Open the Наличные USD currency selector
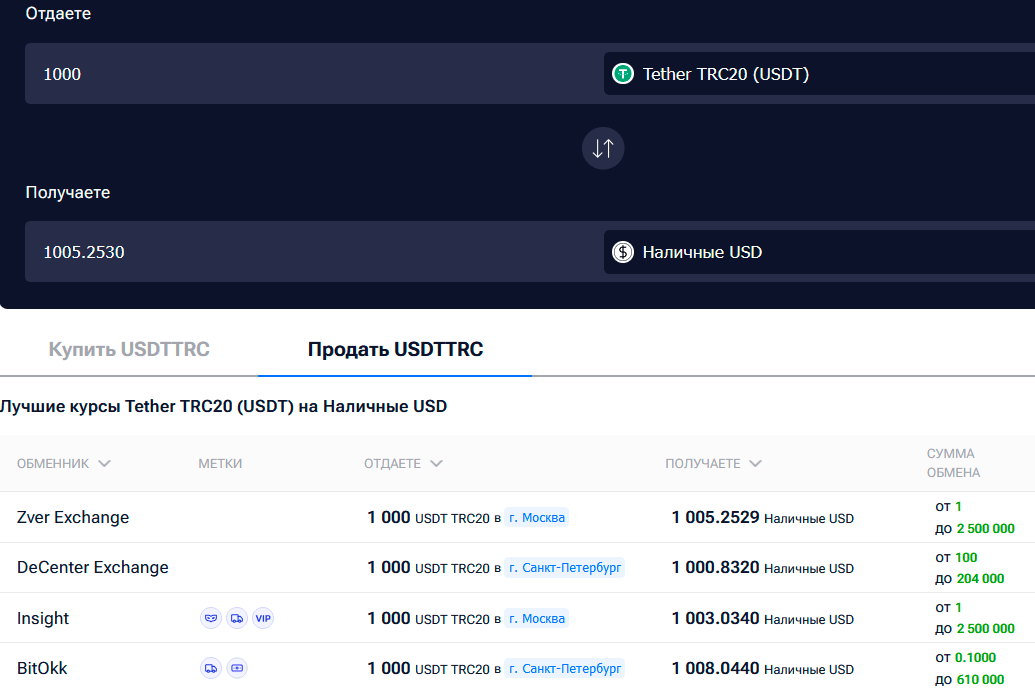This screenshot has height=690, width=1035. click(819, 252)
